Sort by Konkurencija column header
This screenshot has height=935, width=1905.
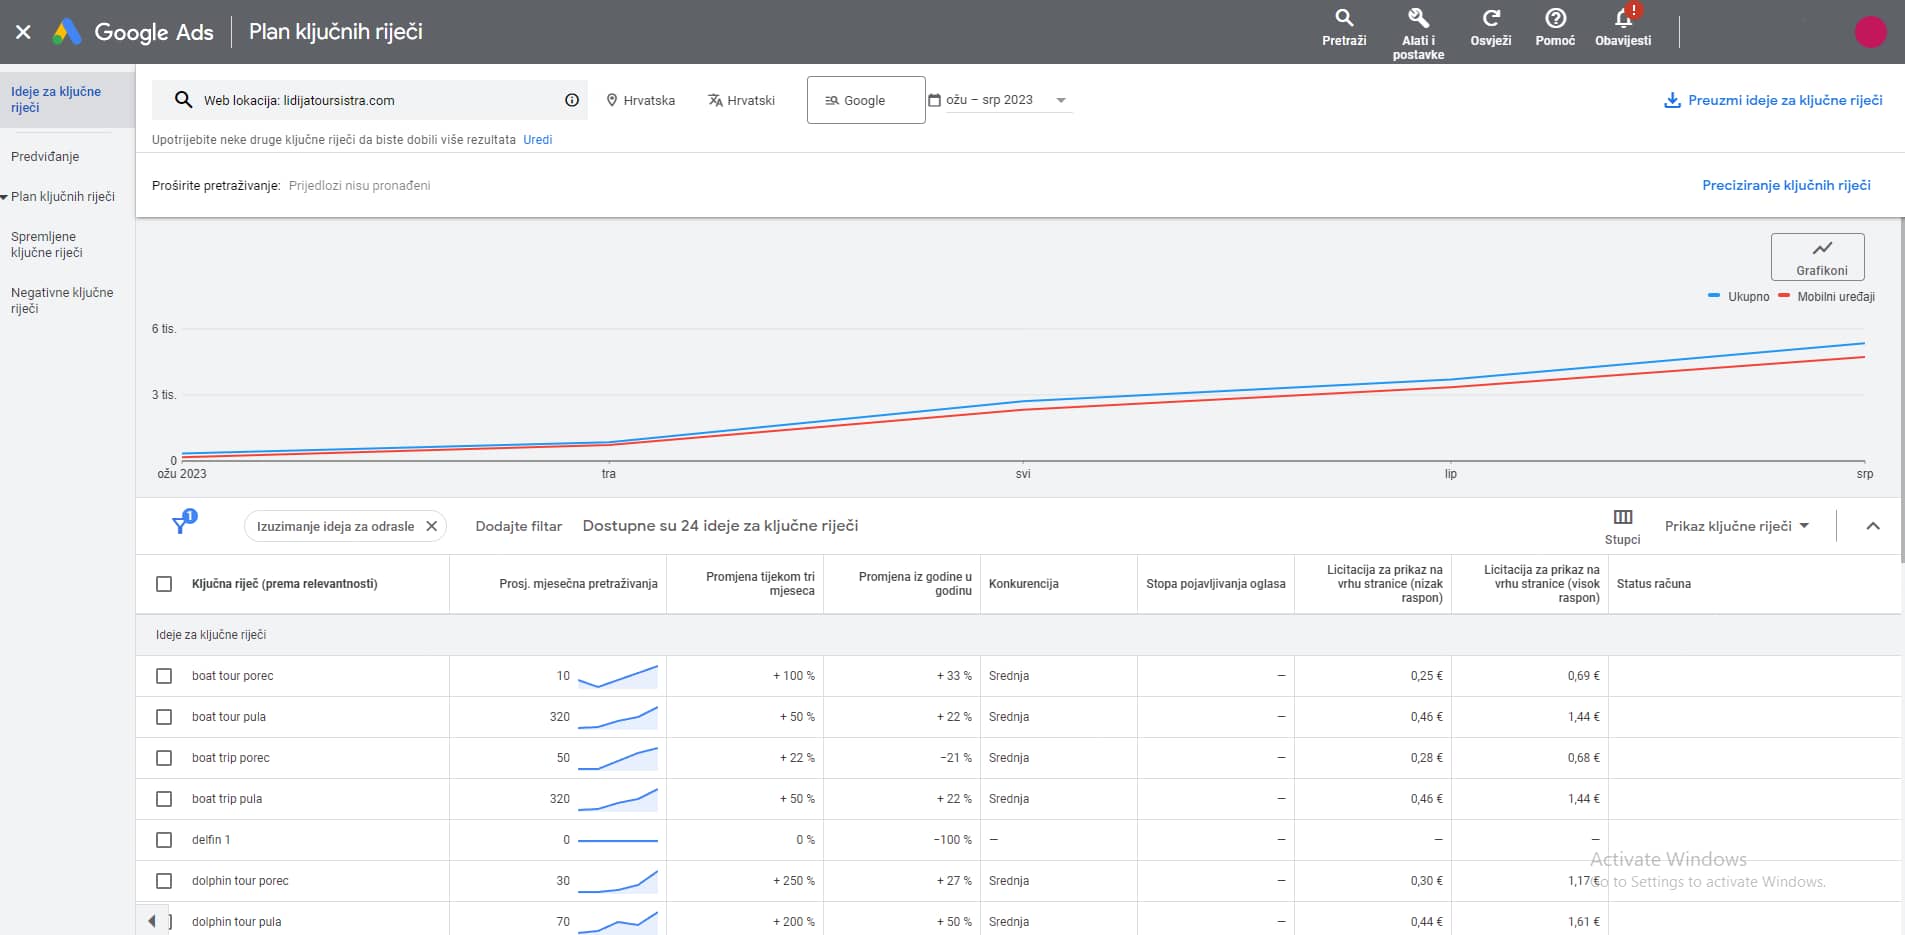1024,584
